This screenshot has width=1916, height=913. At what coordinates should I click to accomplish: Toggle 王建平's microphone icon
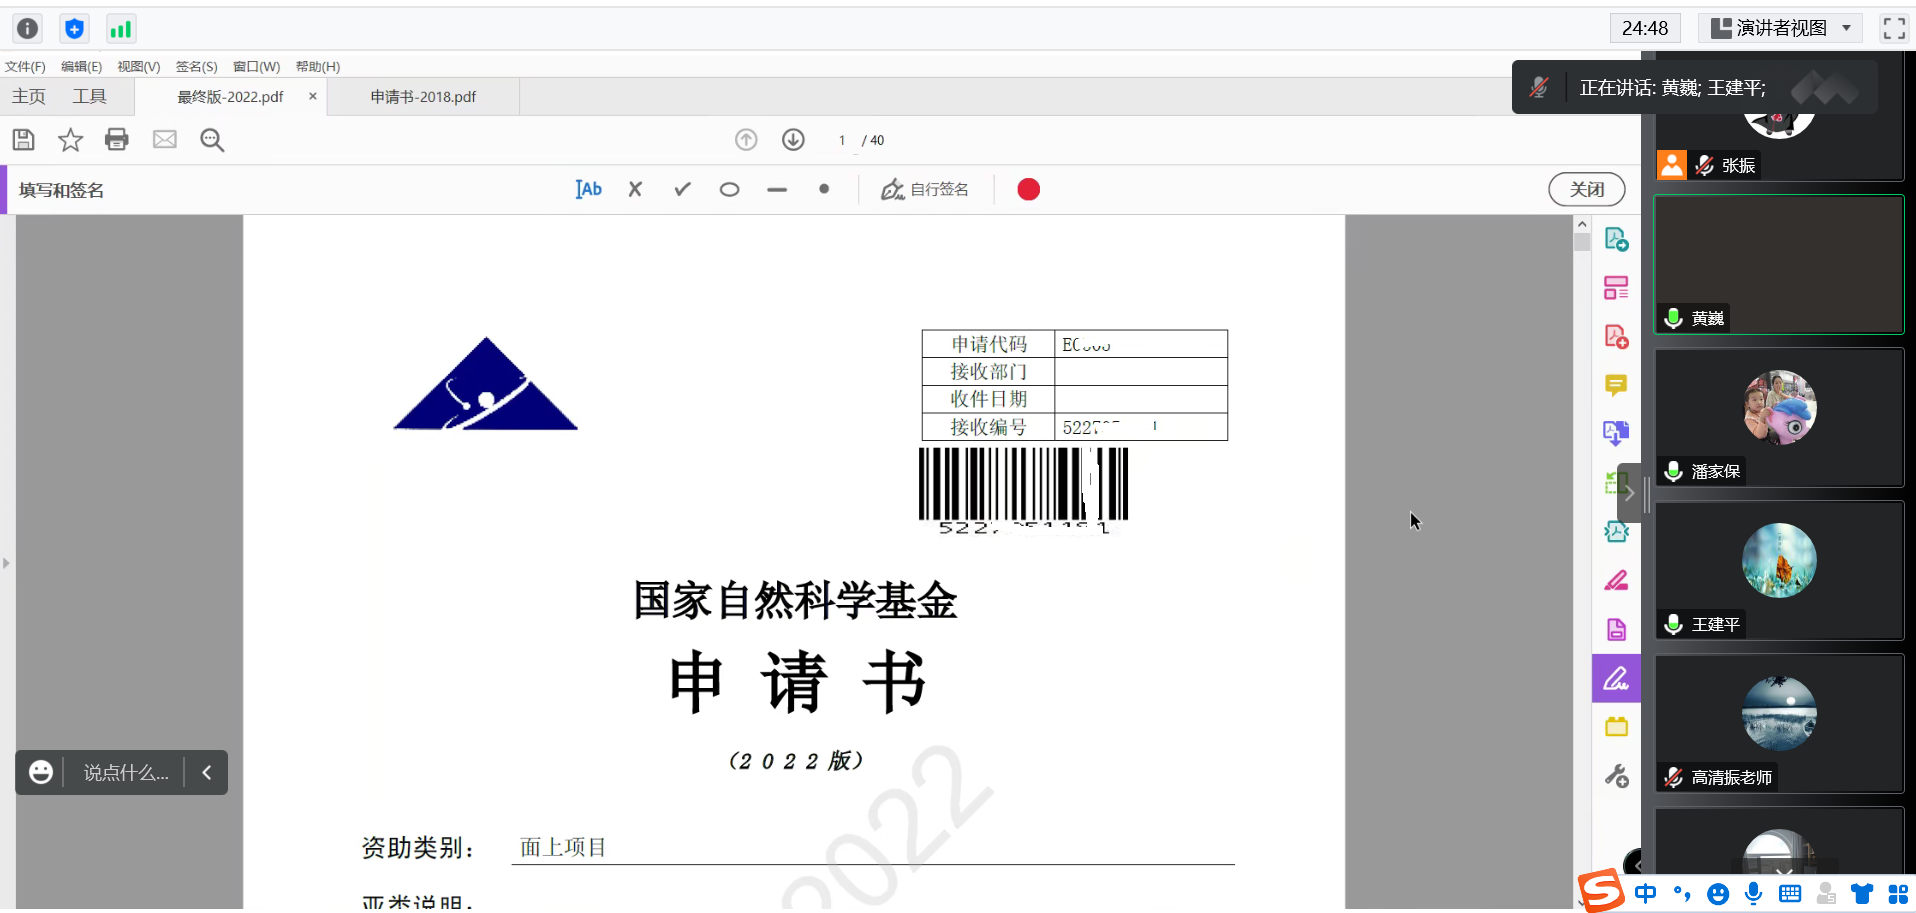tap(1673, 624)
